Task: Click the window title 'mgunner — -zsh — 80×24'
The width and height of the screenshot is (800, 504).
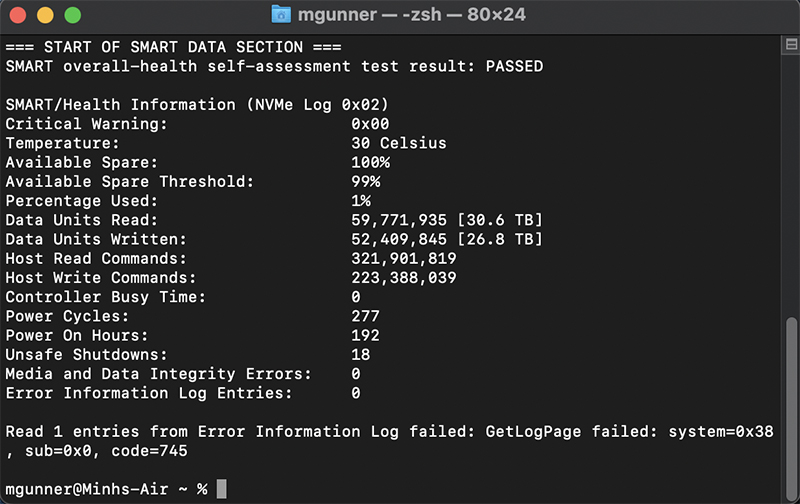Action: click(x=411, y=14)
